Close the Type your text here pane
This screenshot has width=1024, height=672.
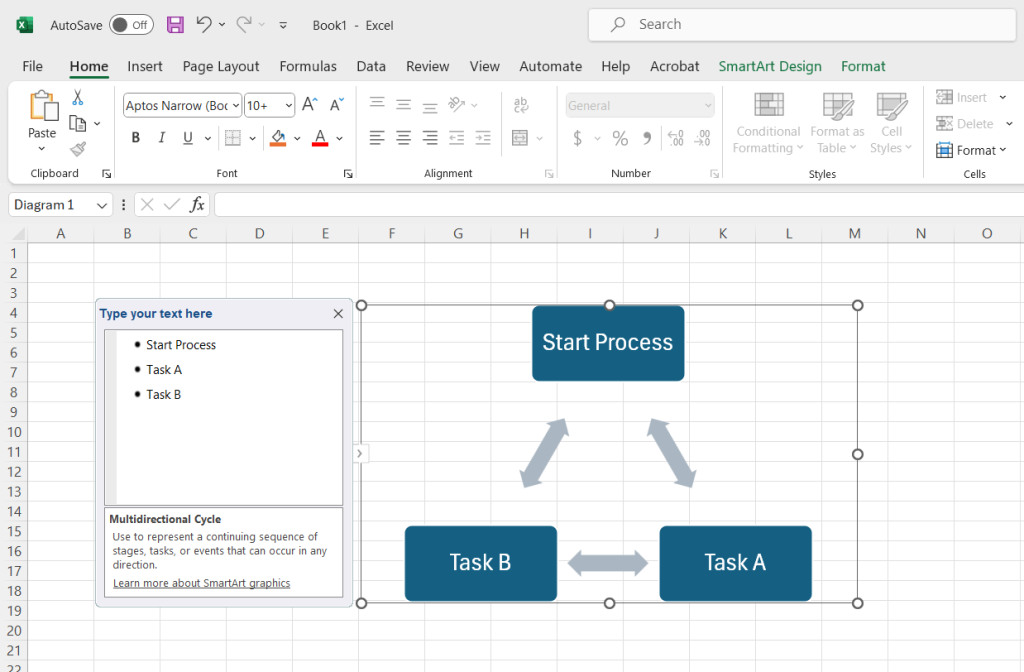coord(338,313)
